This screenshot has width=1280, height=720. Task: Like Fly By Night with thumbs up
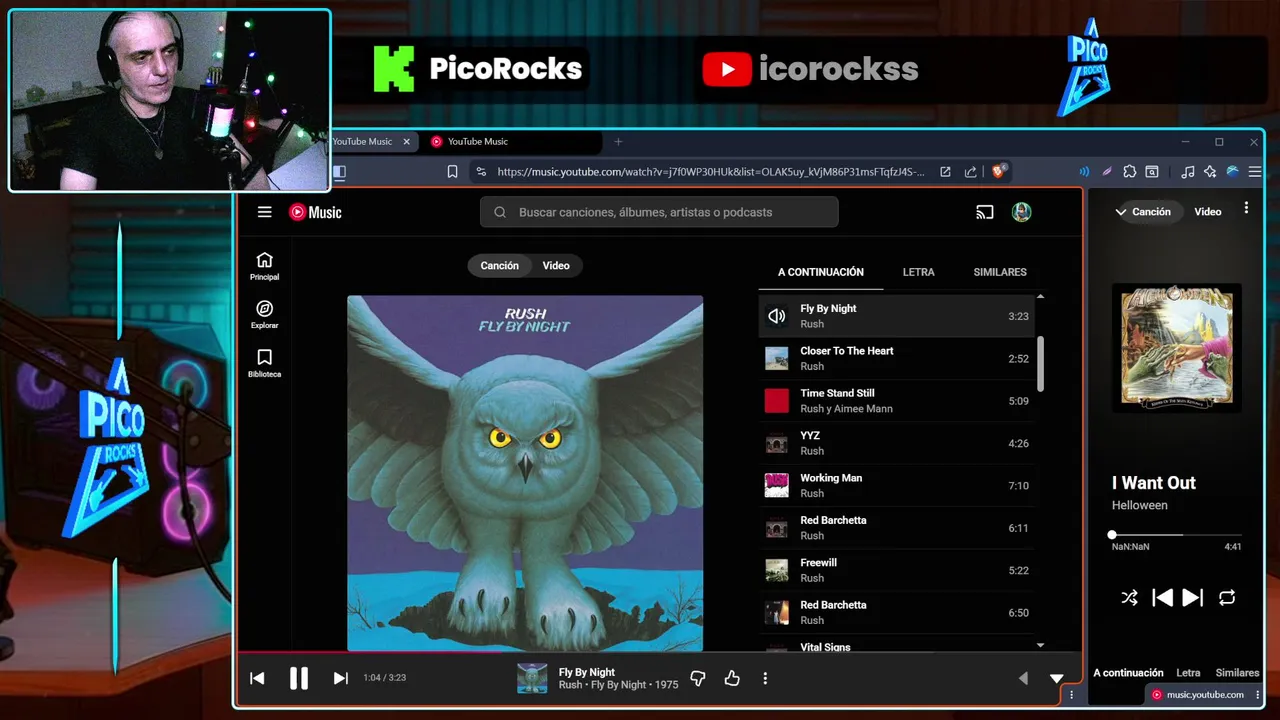click(x=732, y=678)
